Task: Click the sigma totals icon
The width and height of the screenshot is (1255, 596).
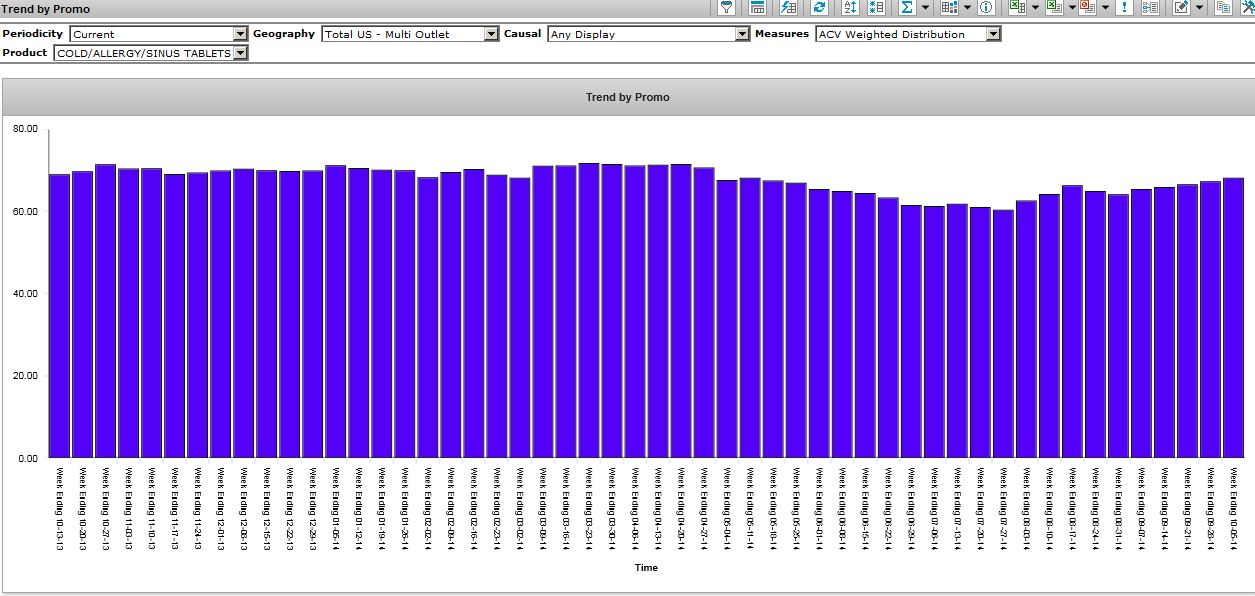Action: click(906, 7)
